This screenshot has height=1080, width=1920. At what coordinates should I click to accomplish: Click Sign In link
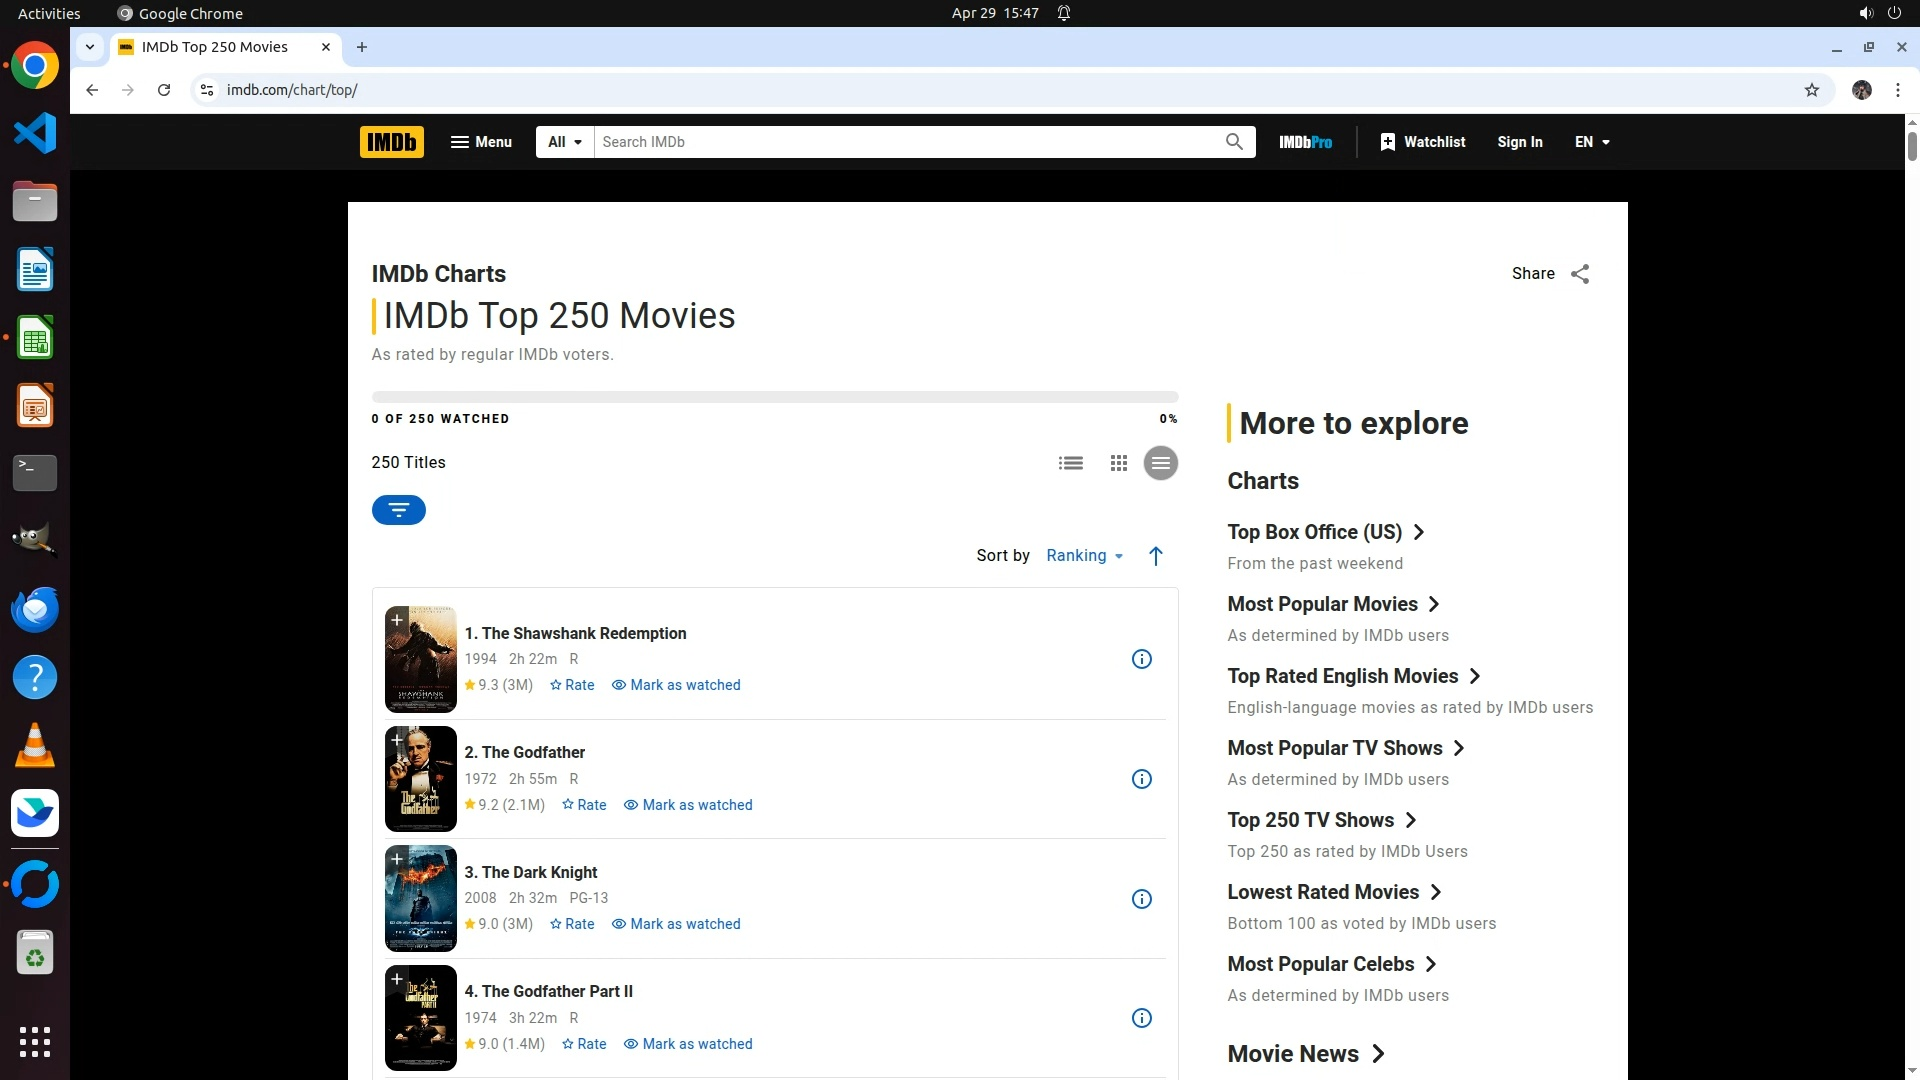1519,142
